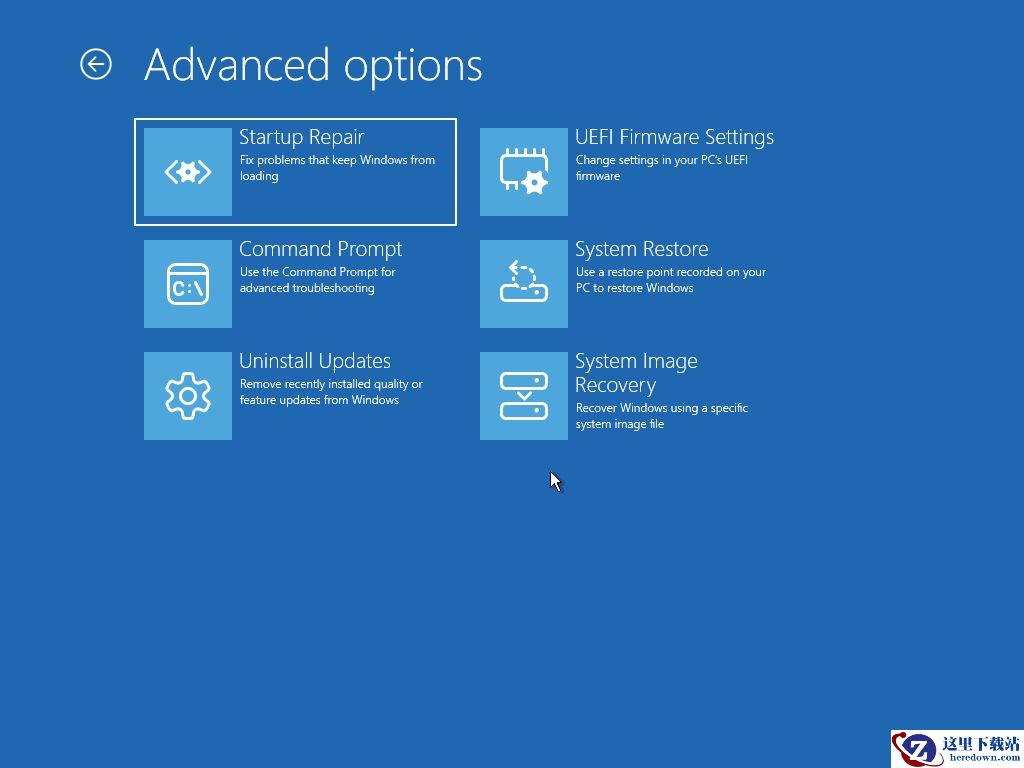Click the 'Advanced options' heading
Viewport: 1024px width, 768px height.
(313, 66)
